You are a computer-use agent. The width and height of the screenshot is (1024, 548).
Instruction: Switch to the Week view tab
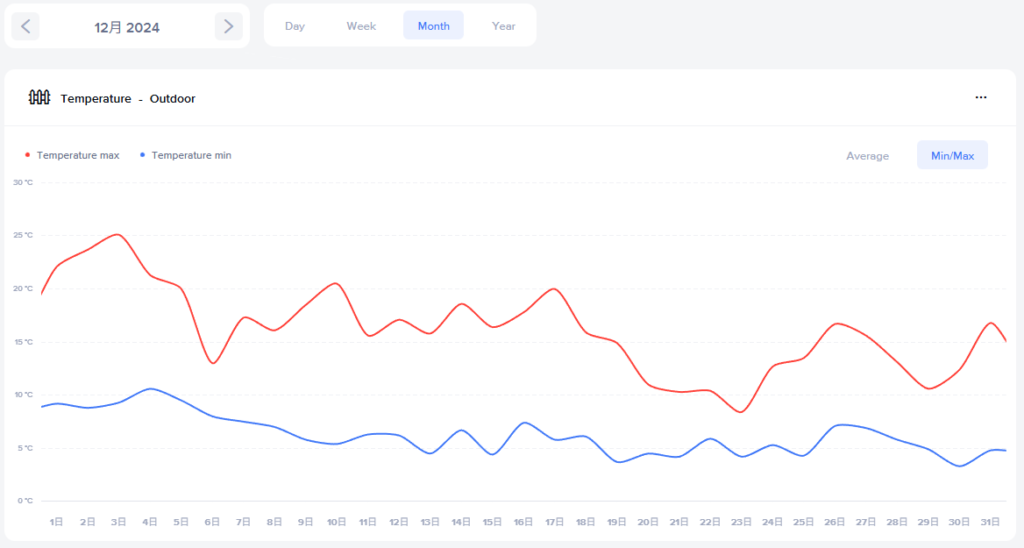coord(361,26)
